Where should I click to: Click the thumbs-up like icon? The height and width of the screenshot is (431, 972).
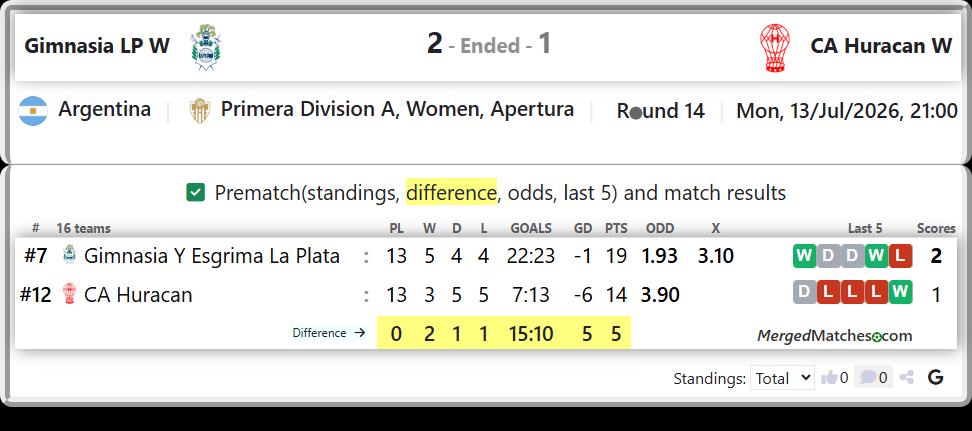(x=829, y=377)
